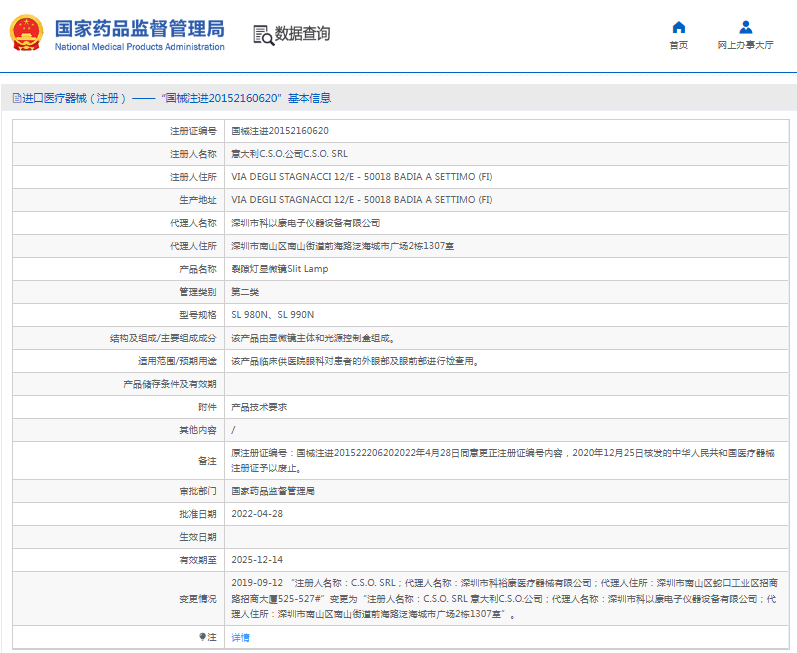Image resolution: width=797 pixels, height=653 pixels.
Task: Click the National Medical Products Administration subtitle
Action: 139,47
